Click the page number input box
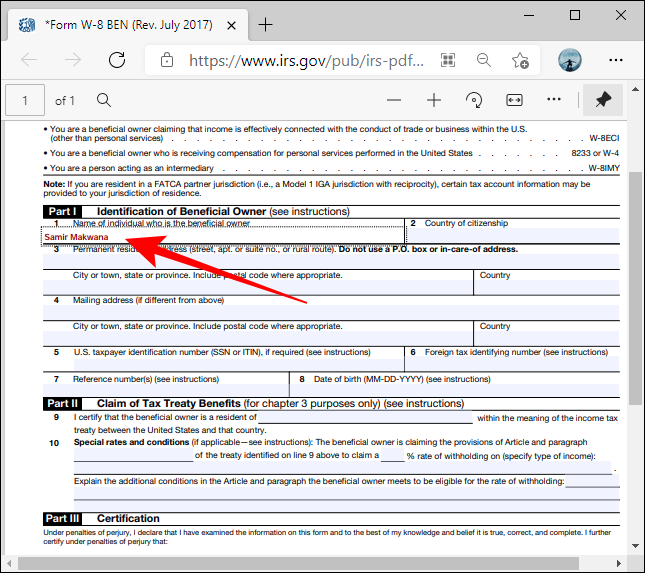 coord(26,100)
